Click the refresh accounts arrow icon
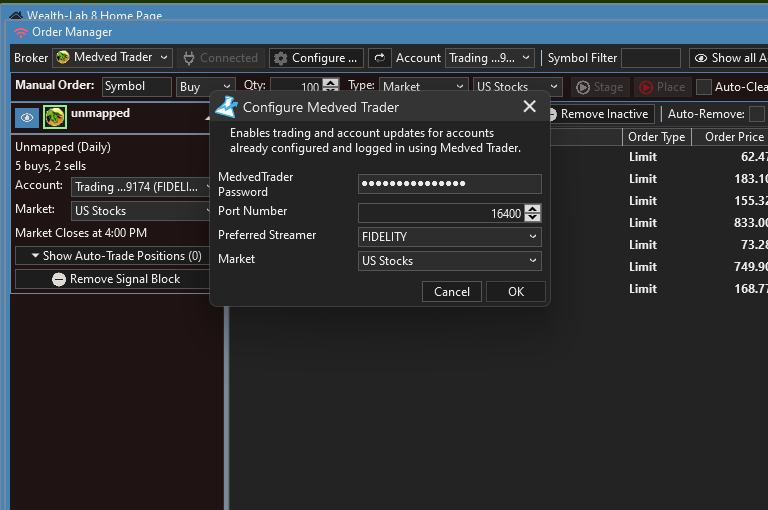 (x=380, y=58)
